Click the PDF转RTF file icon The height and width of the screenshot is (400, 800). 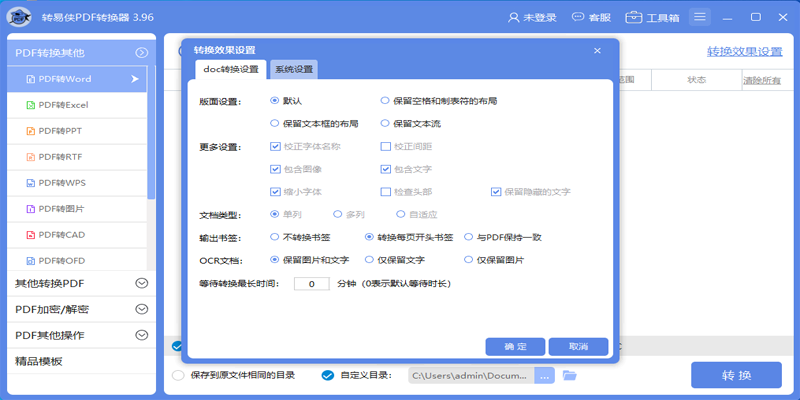(x=30, y=157)
